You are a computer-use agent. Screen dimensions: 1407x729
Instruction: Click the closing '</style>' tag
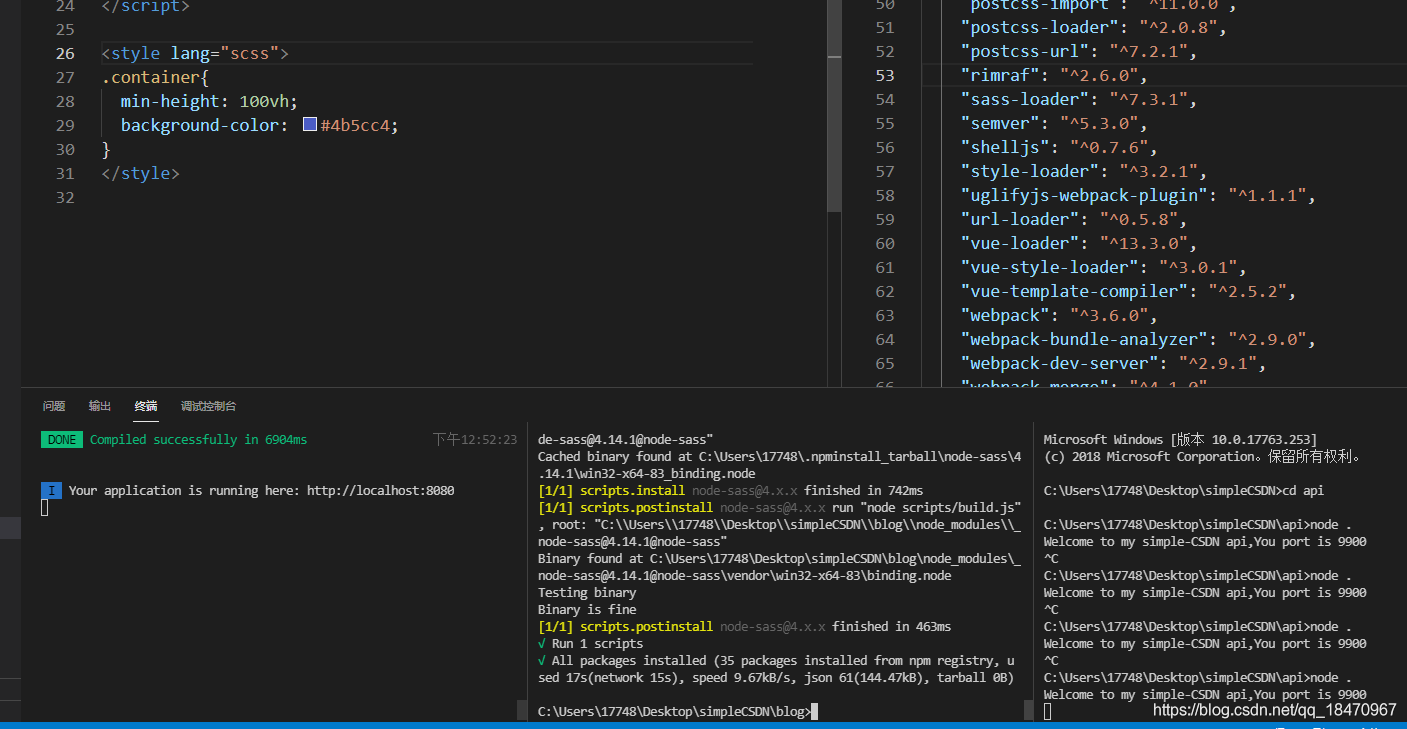click(140, 173)
